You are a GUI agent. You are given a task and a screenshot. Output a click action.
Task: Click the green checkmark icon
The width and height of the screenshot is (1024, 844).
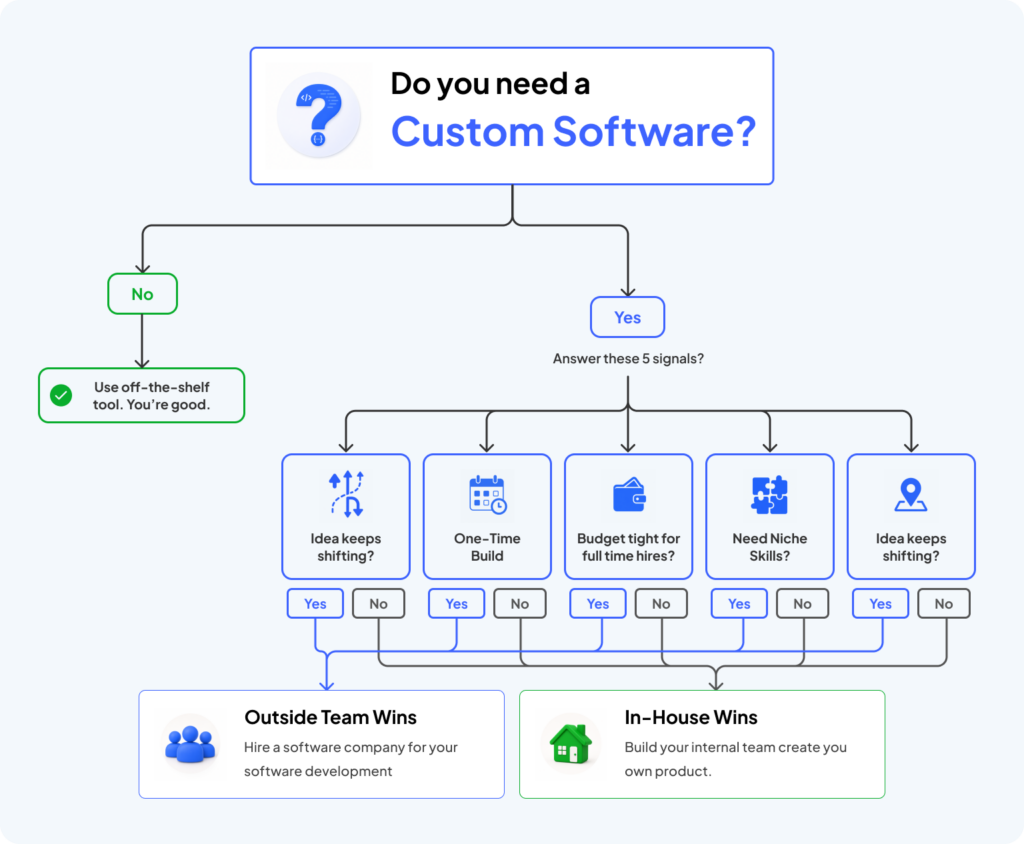pos(61,395)
